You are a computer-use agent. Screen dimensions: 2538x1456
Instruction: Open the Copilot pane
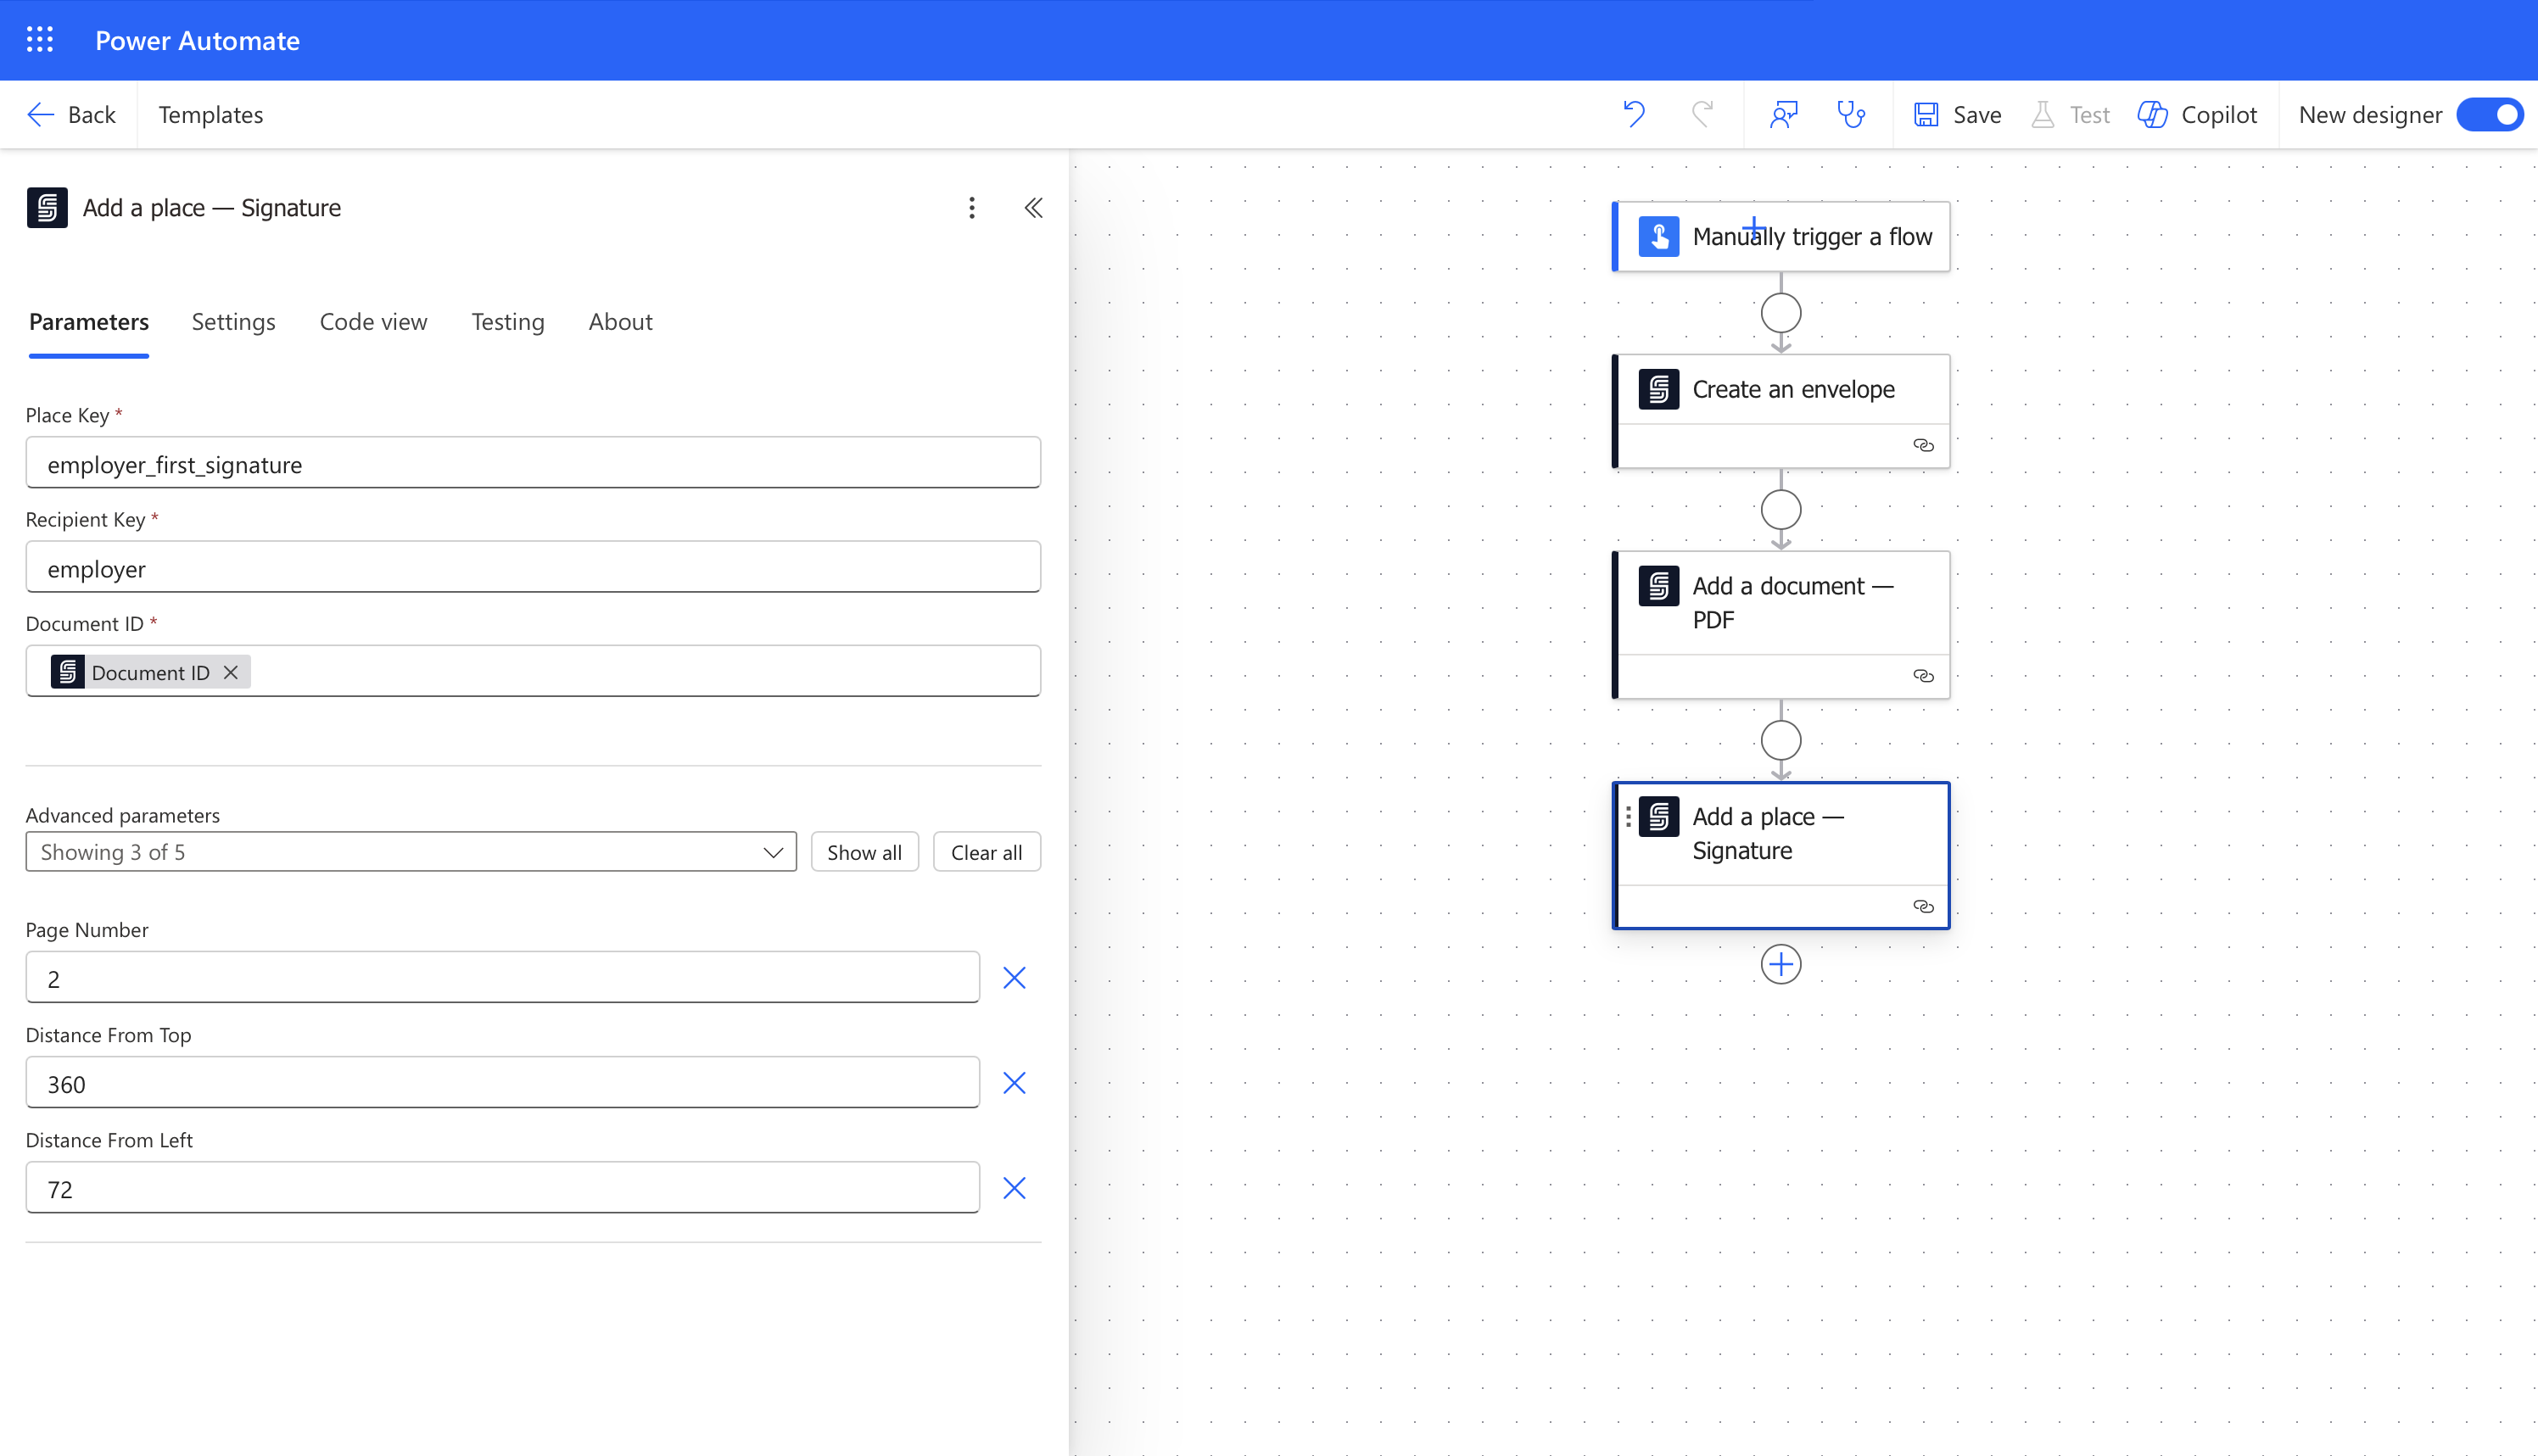(2198, 115)
